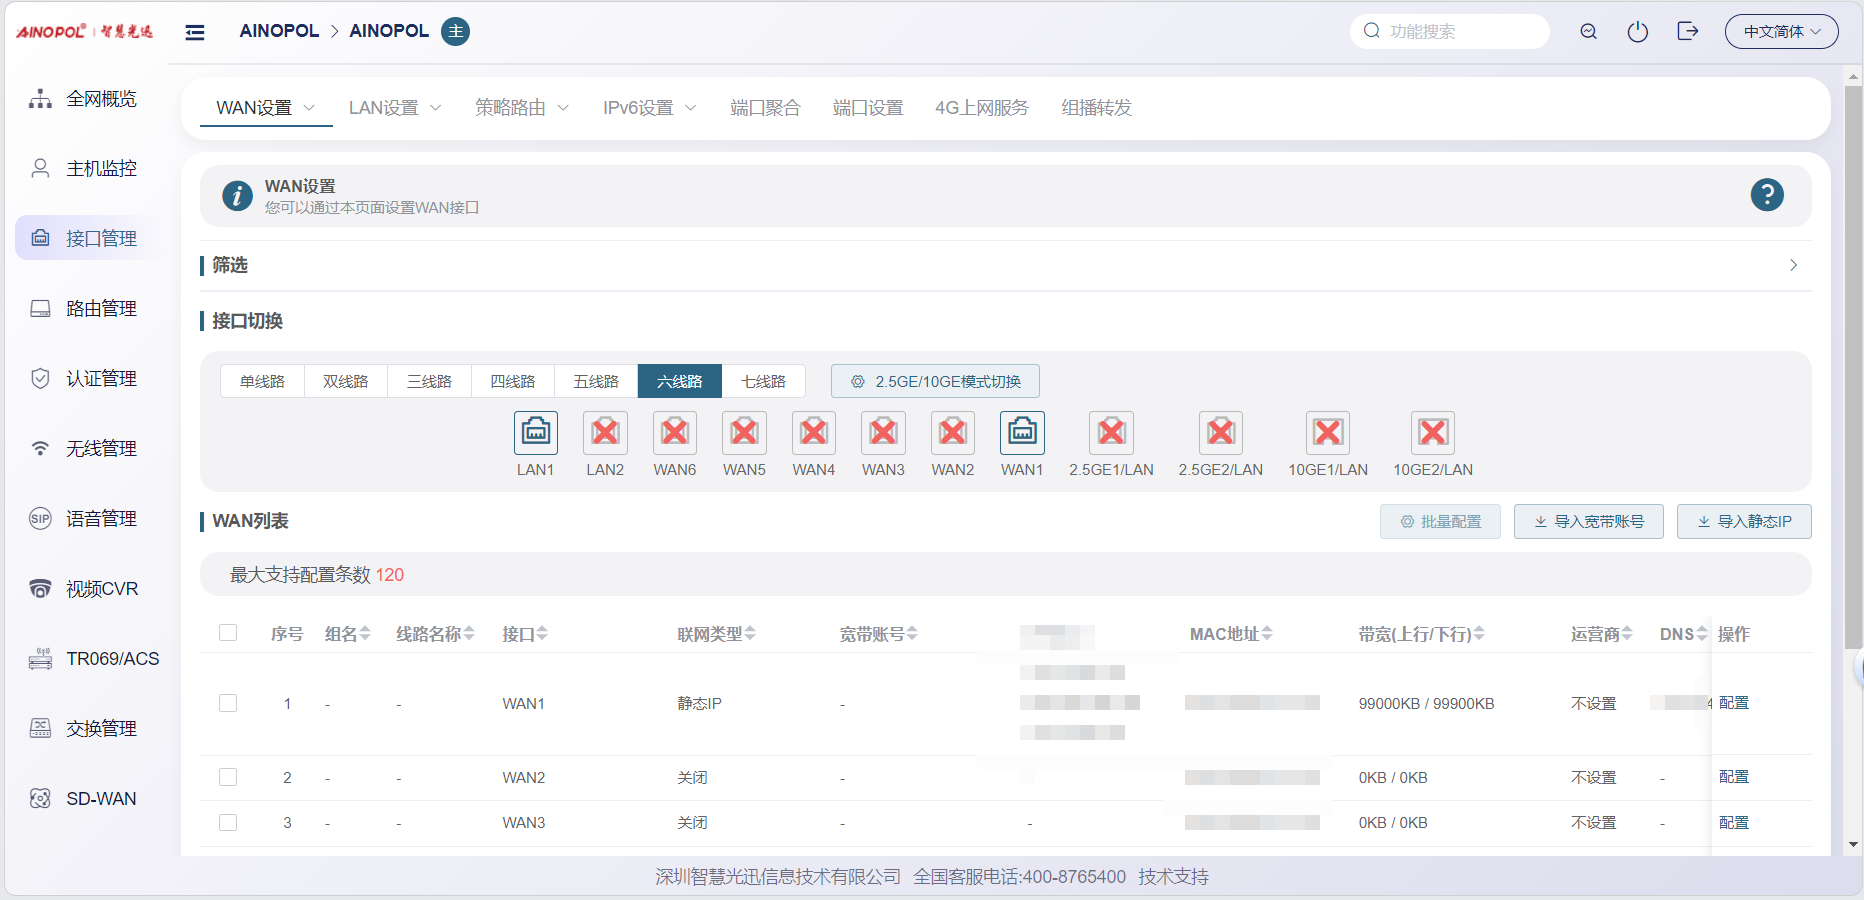The image size is (1864, 900).
Task: Click the LAN1 port icon
Action: click(x=535, y=433)
